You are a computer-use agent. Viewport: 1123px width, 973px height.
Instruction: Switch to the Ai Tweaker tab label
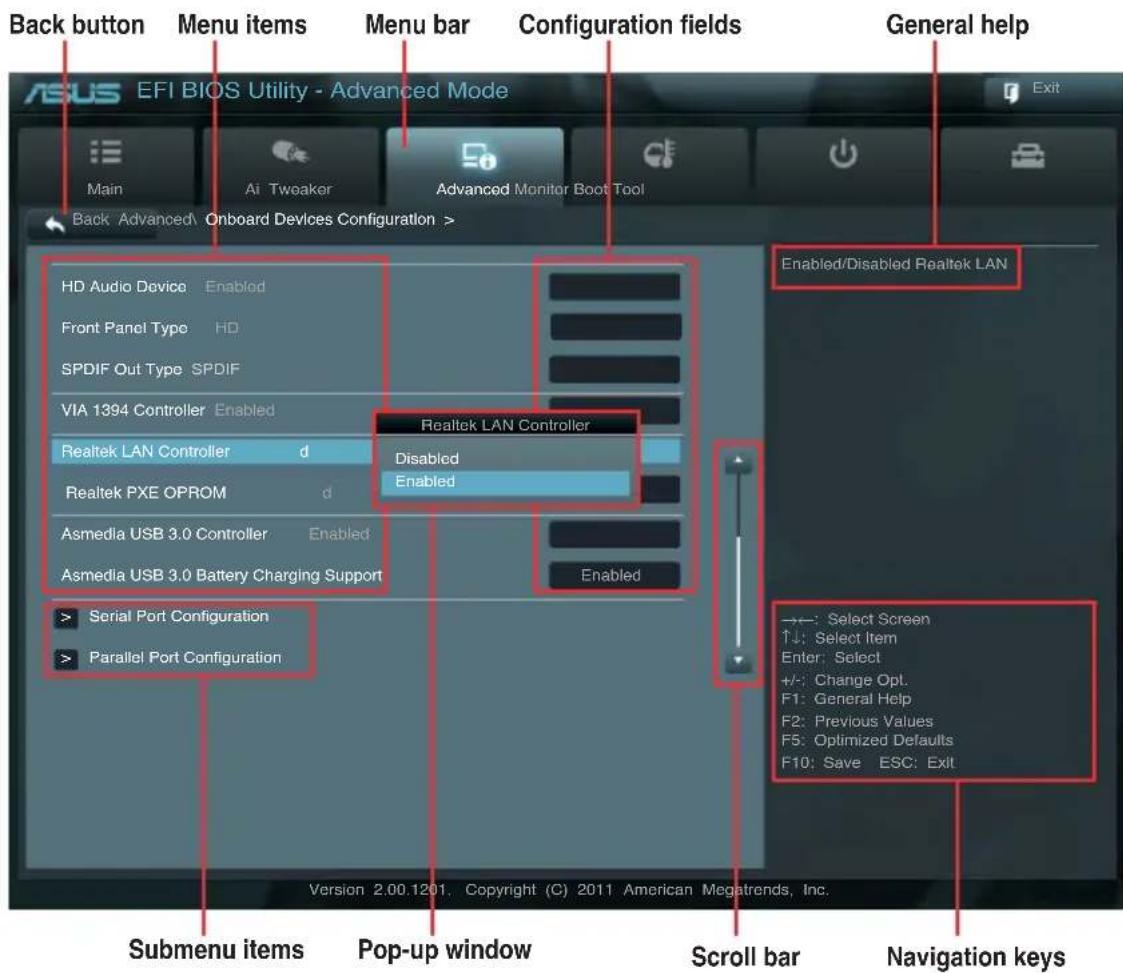point(288,189)
